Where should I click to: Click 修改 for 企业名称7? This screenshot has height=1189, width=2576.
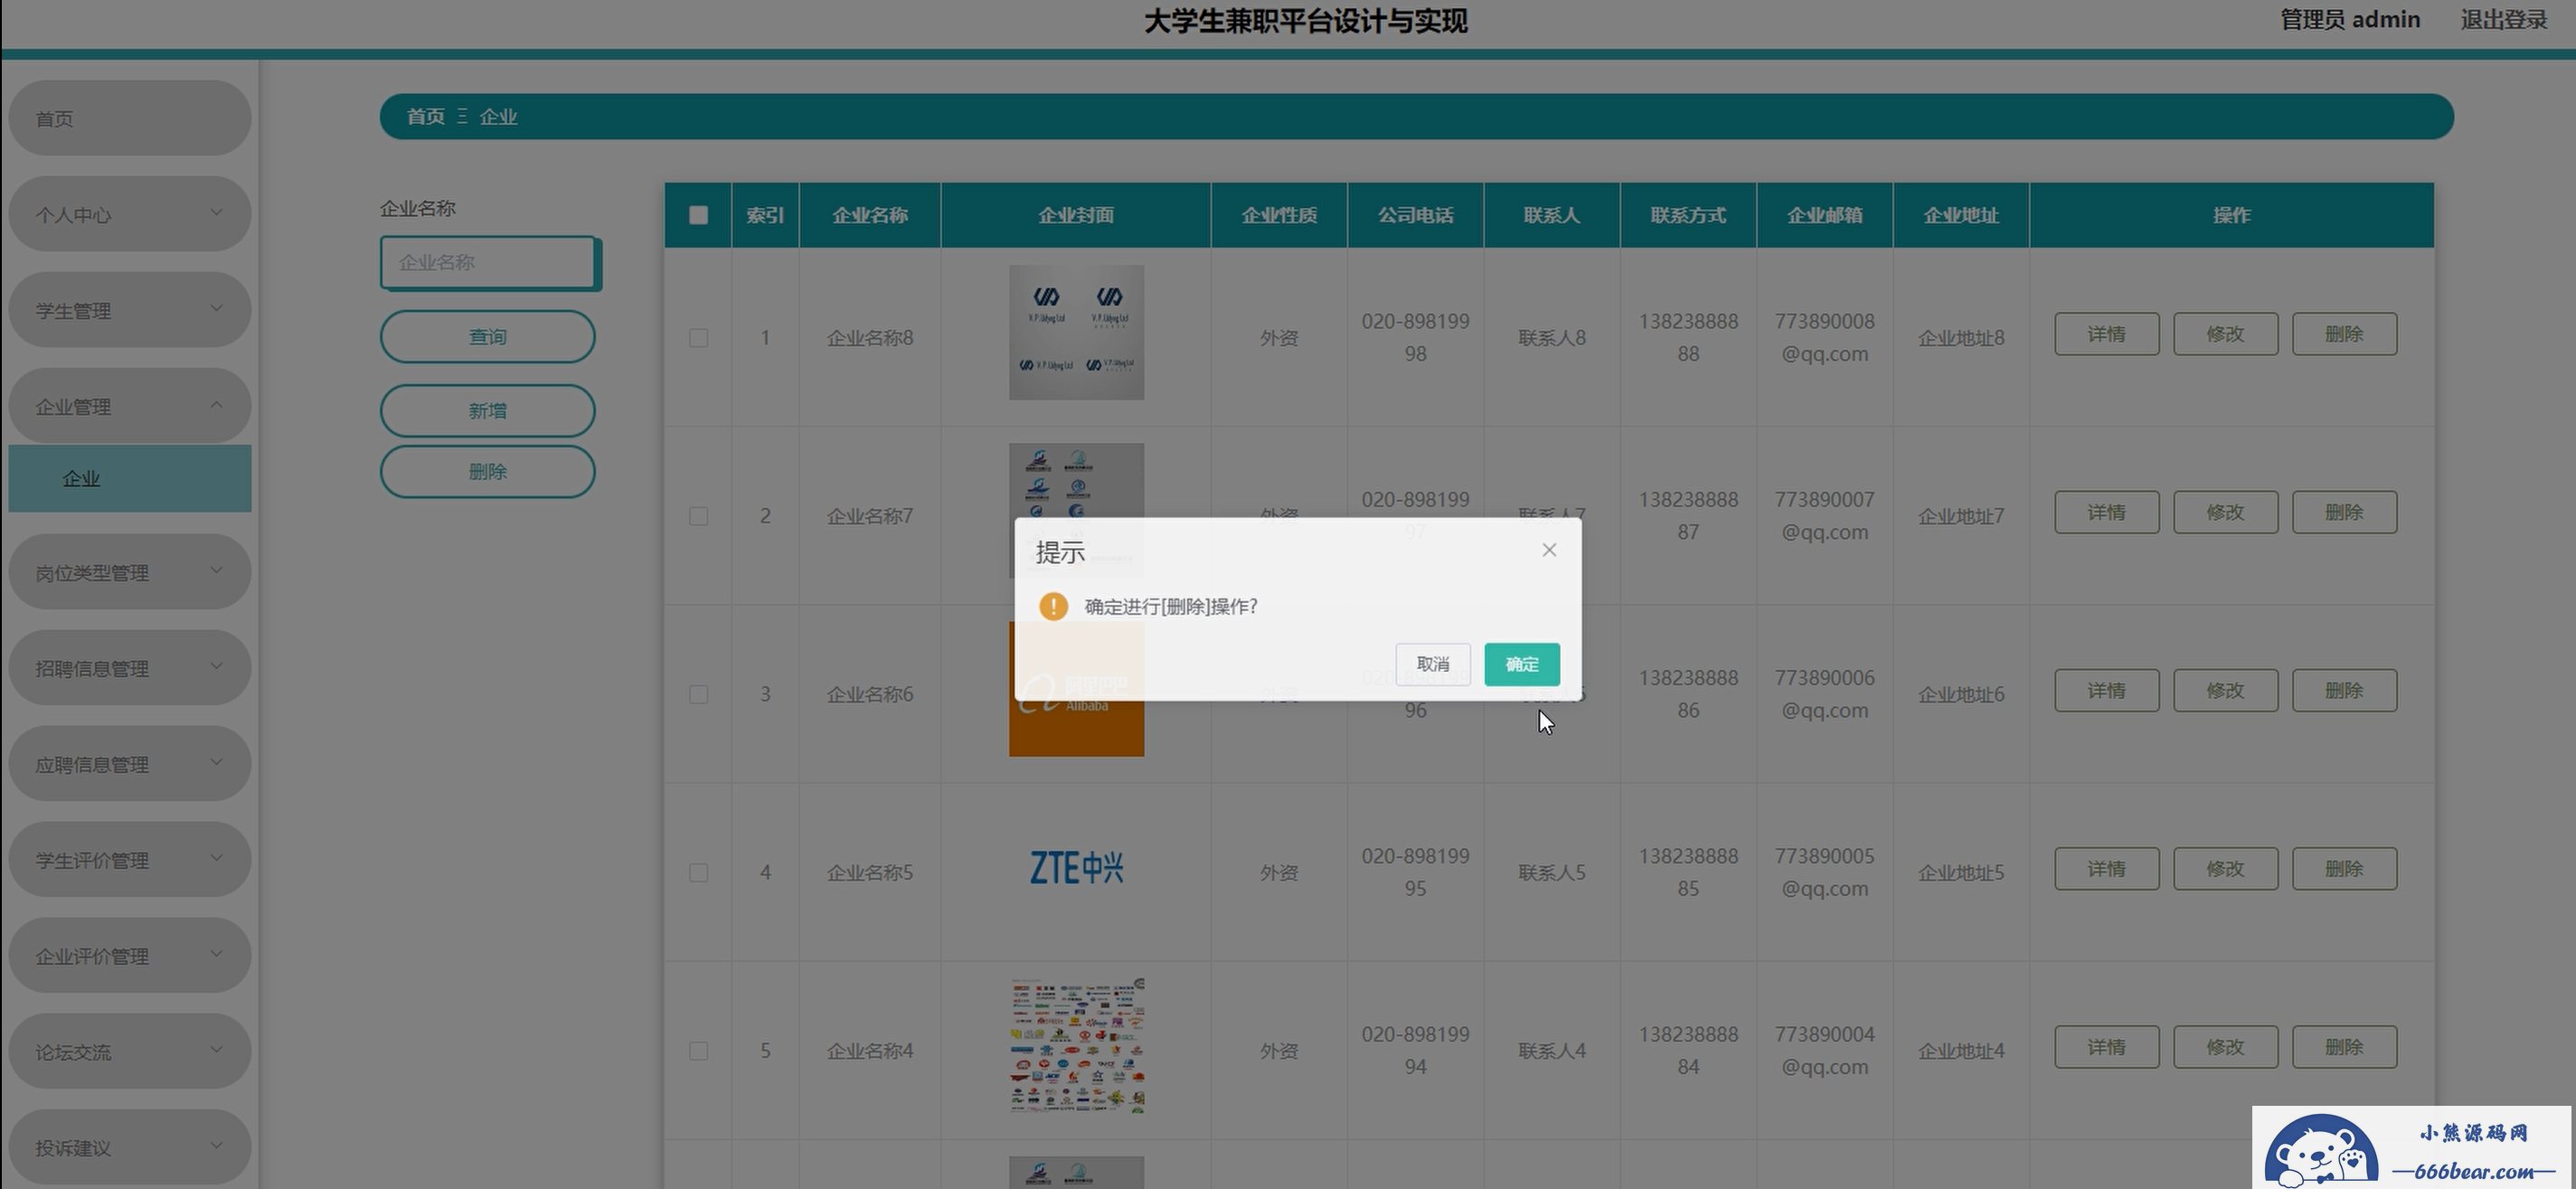pyautogui.click(x=2225, y=512)
